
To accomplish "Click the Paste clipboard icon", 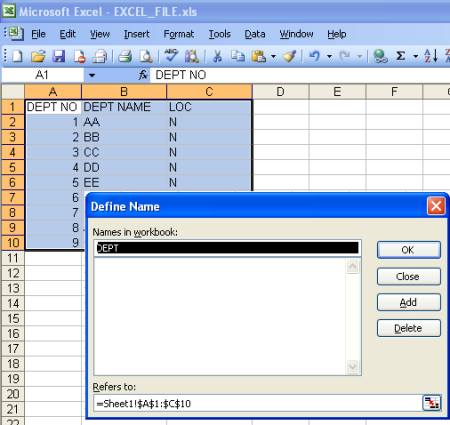I will pos(259,56).
